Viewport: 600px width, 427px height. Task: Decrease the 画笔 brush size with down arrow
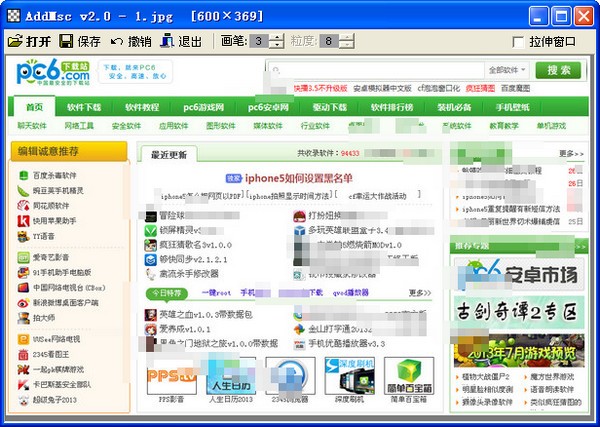(276, 45)
